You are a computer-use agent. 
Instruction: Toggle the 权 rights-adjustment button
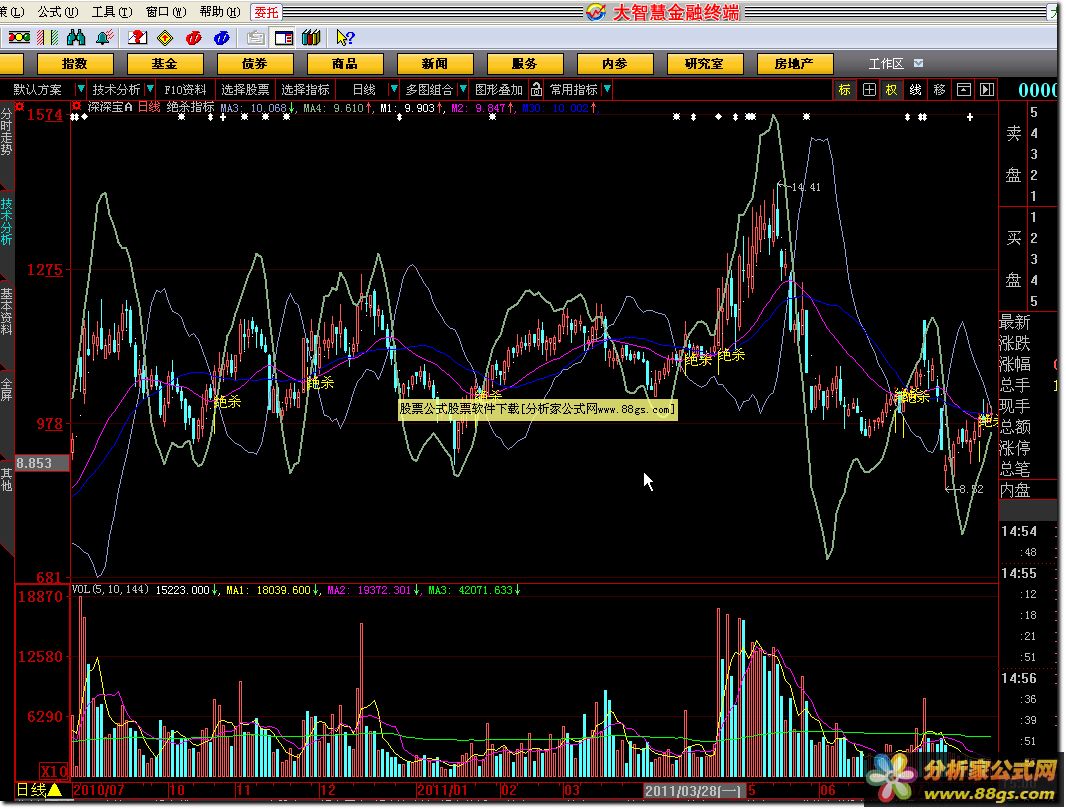pos(892,89)
